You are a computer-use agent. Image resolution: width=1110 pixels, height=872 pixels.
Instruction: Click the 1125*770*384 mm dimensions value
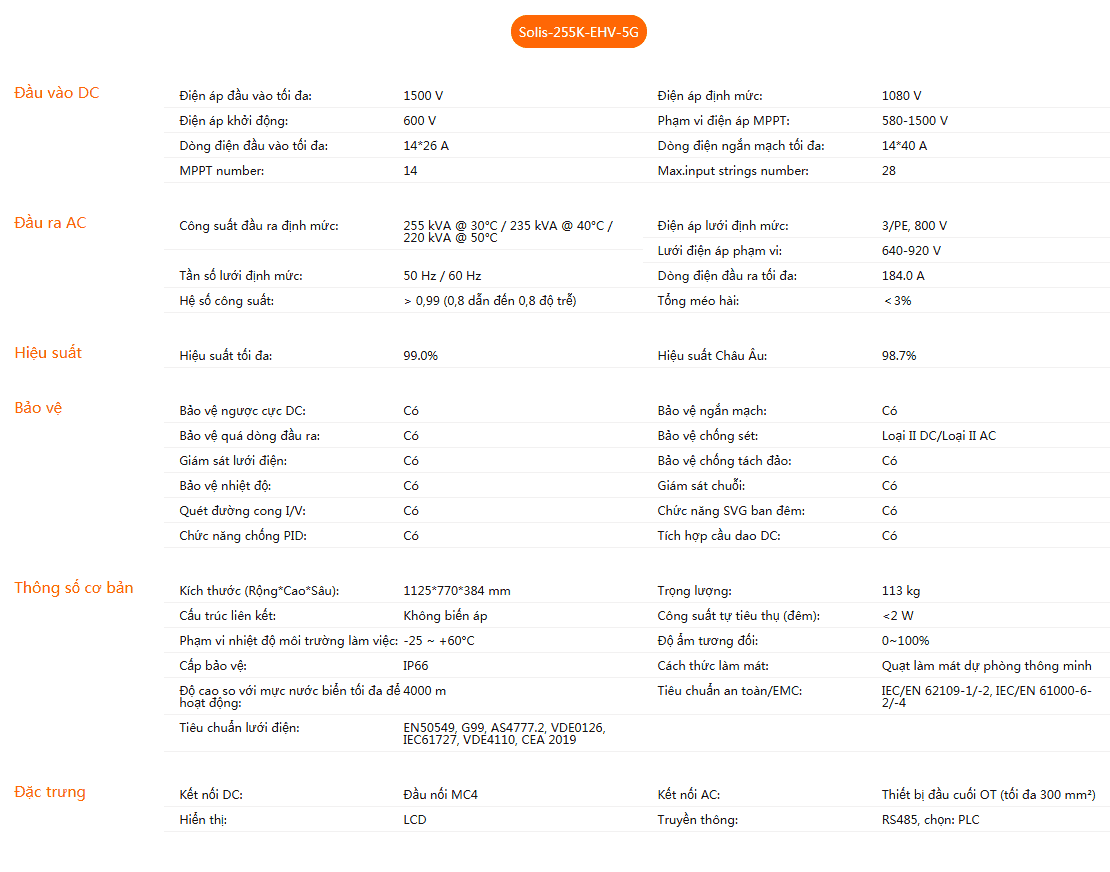tap(456, 591)
